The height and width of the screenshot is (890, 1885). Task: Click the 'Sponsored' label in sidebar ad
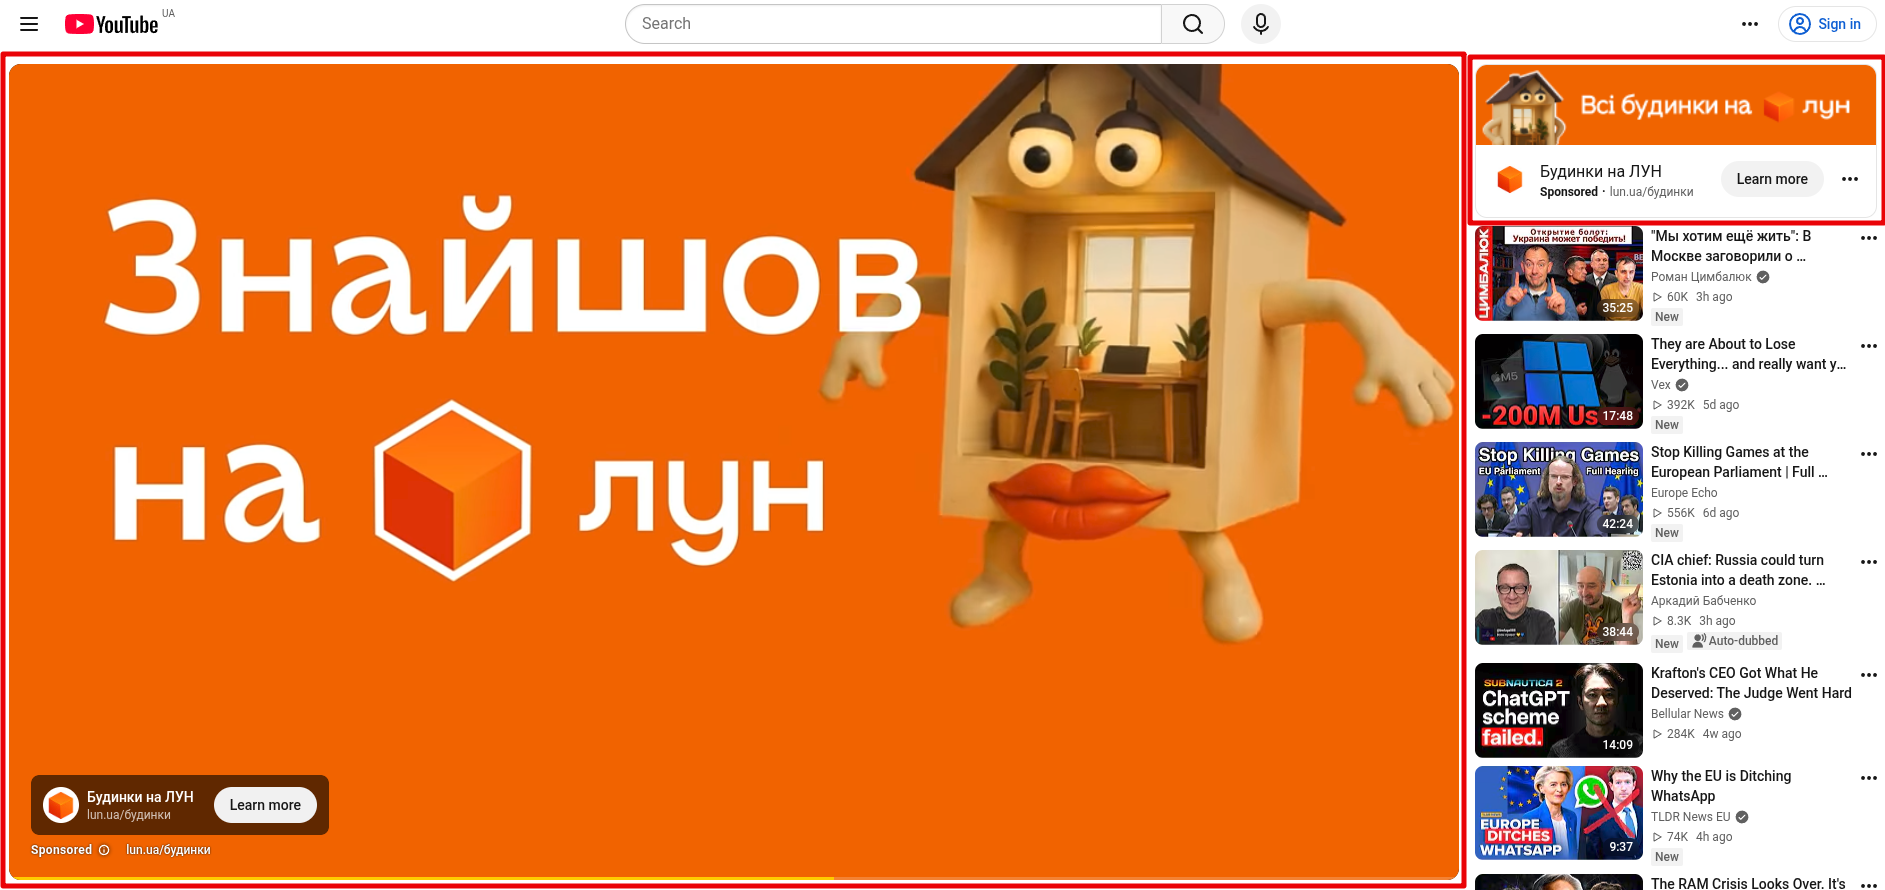click(1569, 192)
